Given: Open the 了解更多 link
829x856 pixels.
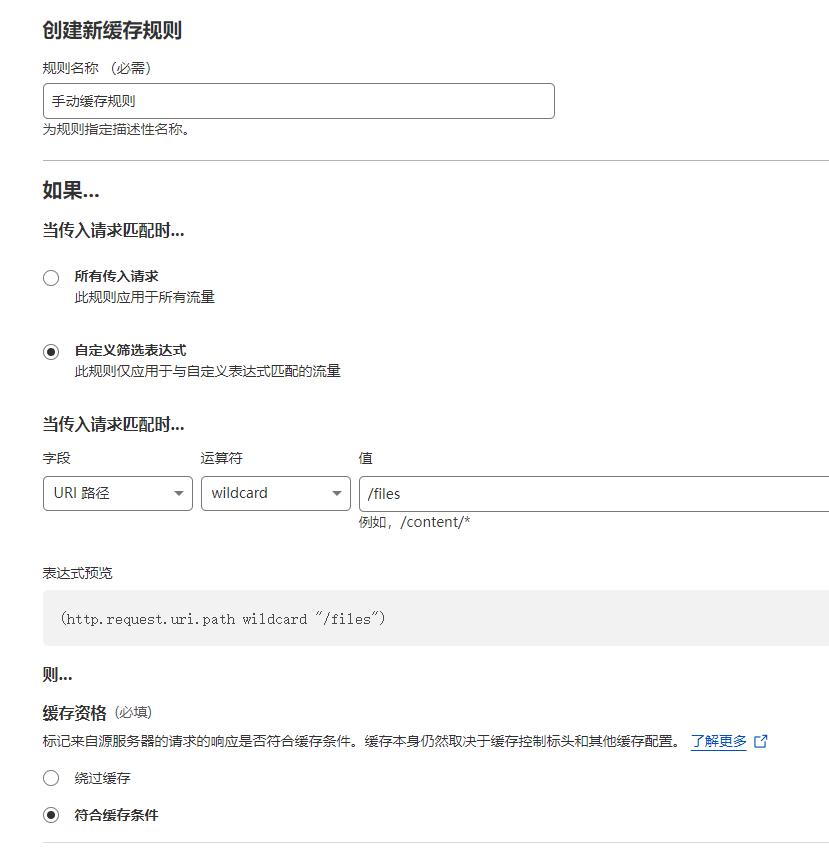Looking at the screenshot, I should coord(718,741).
